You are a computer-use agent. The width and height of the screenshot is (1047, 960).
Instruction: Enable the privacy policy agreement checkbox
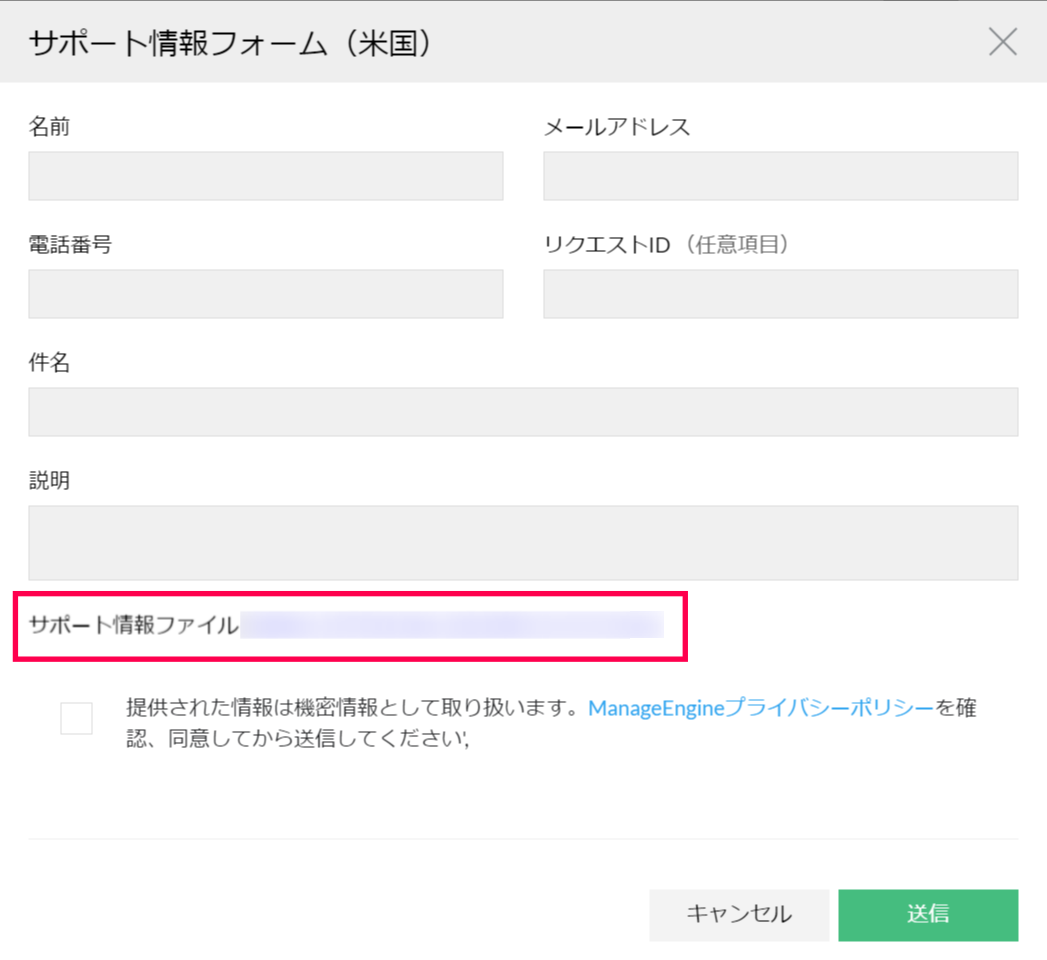point(76,719)
